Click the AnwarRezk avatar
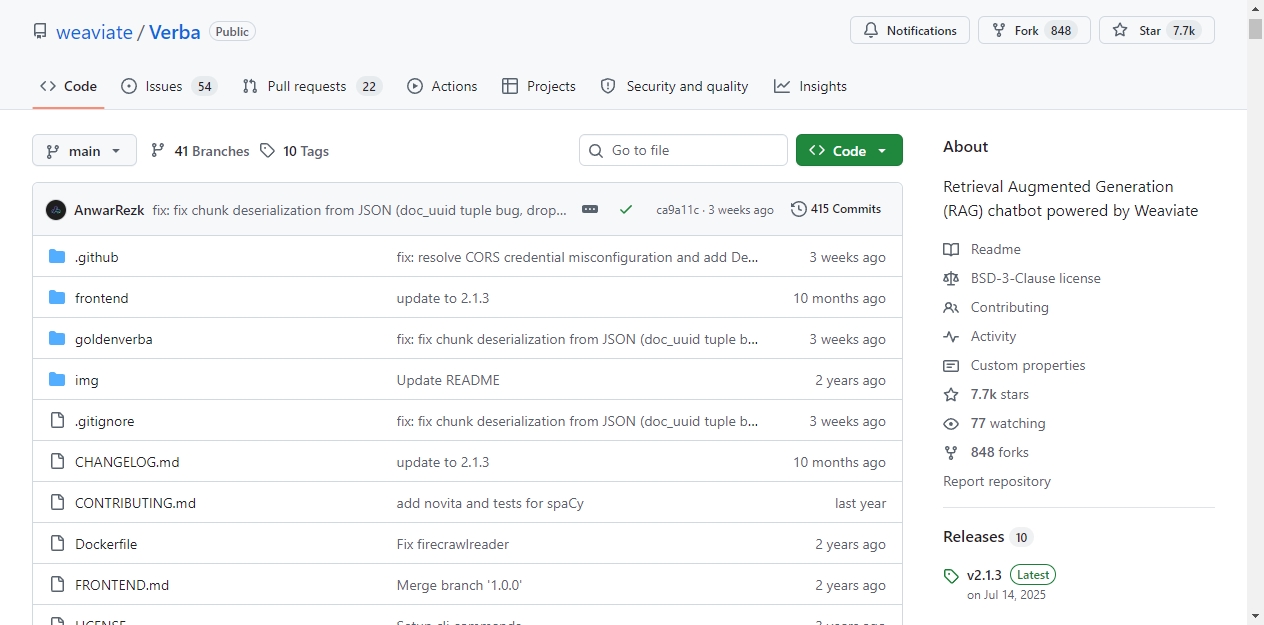 pyautogui.click(x=56, y=210)
